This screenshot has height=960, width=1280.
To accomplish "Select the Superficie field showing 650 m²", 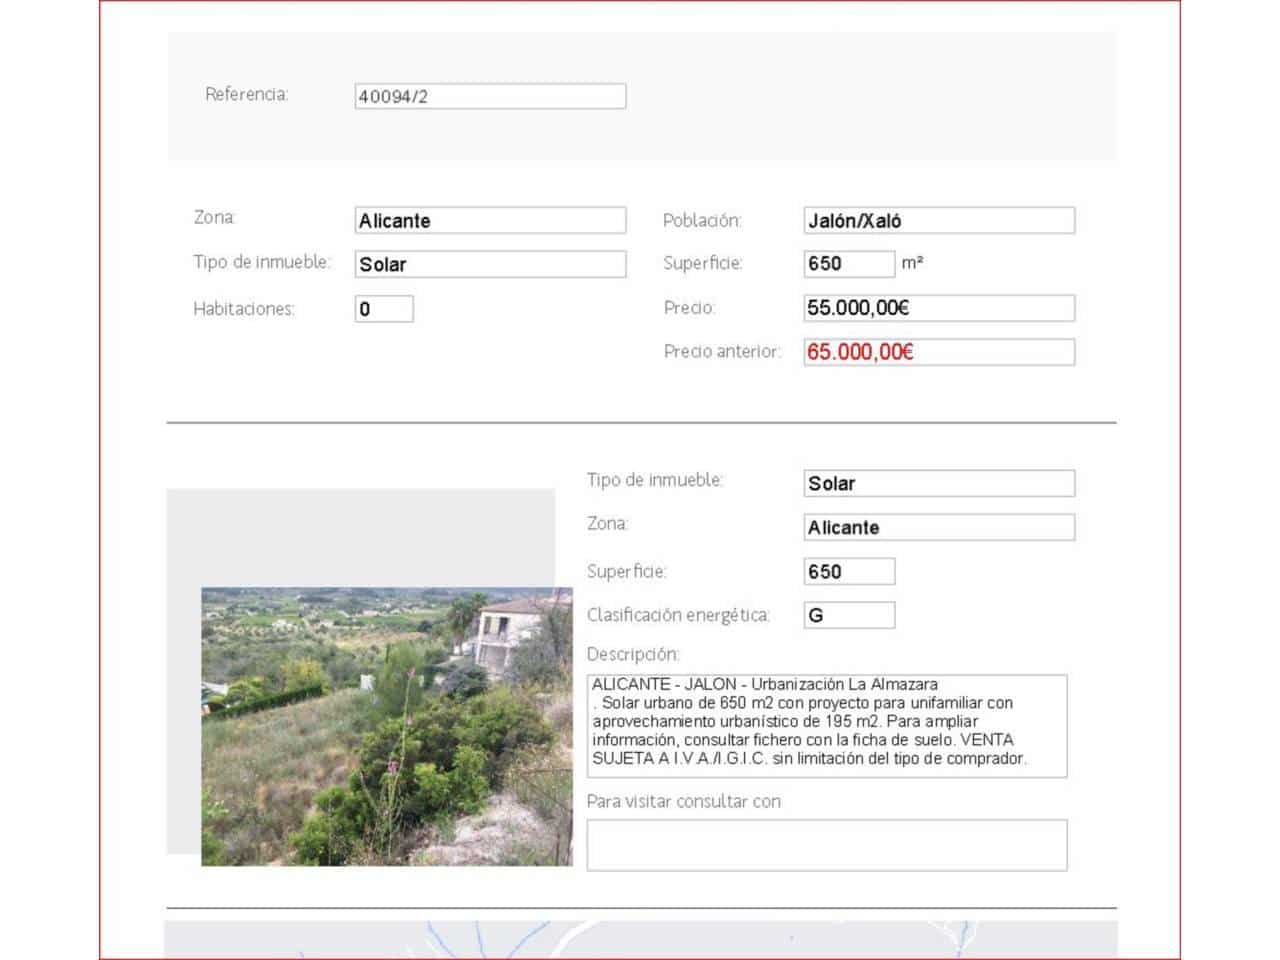I will 850,263.
